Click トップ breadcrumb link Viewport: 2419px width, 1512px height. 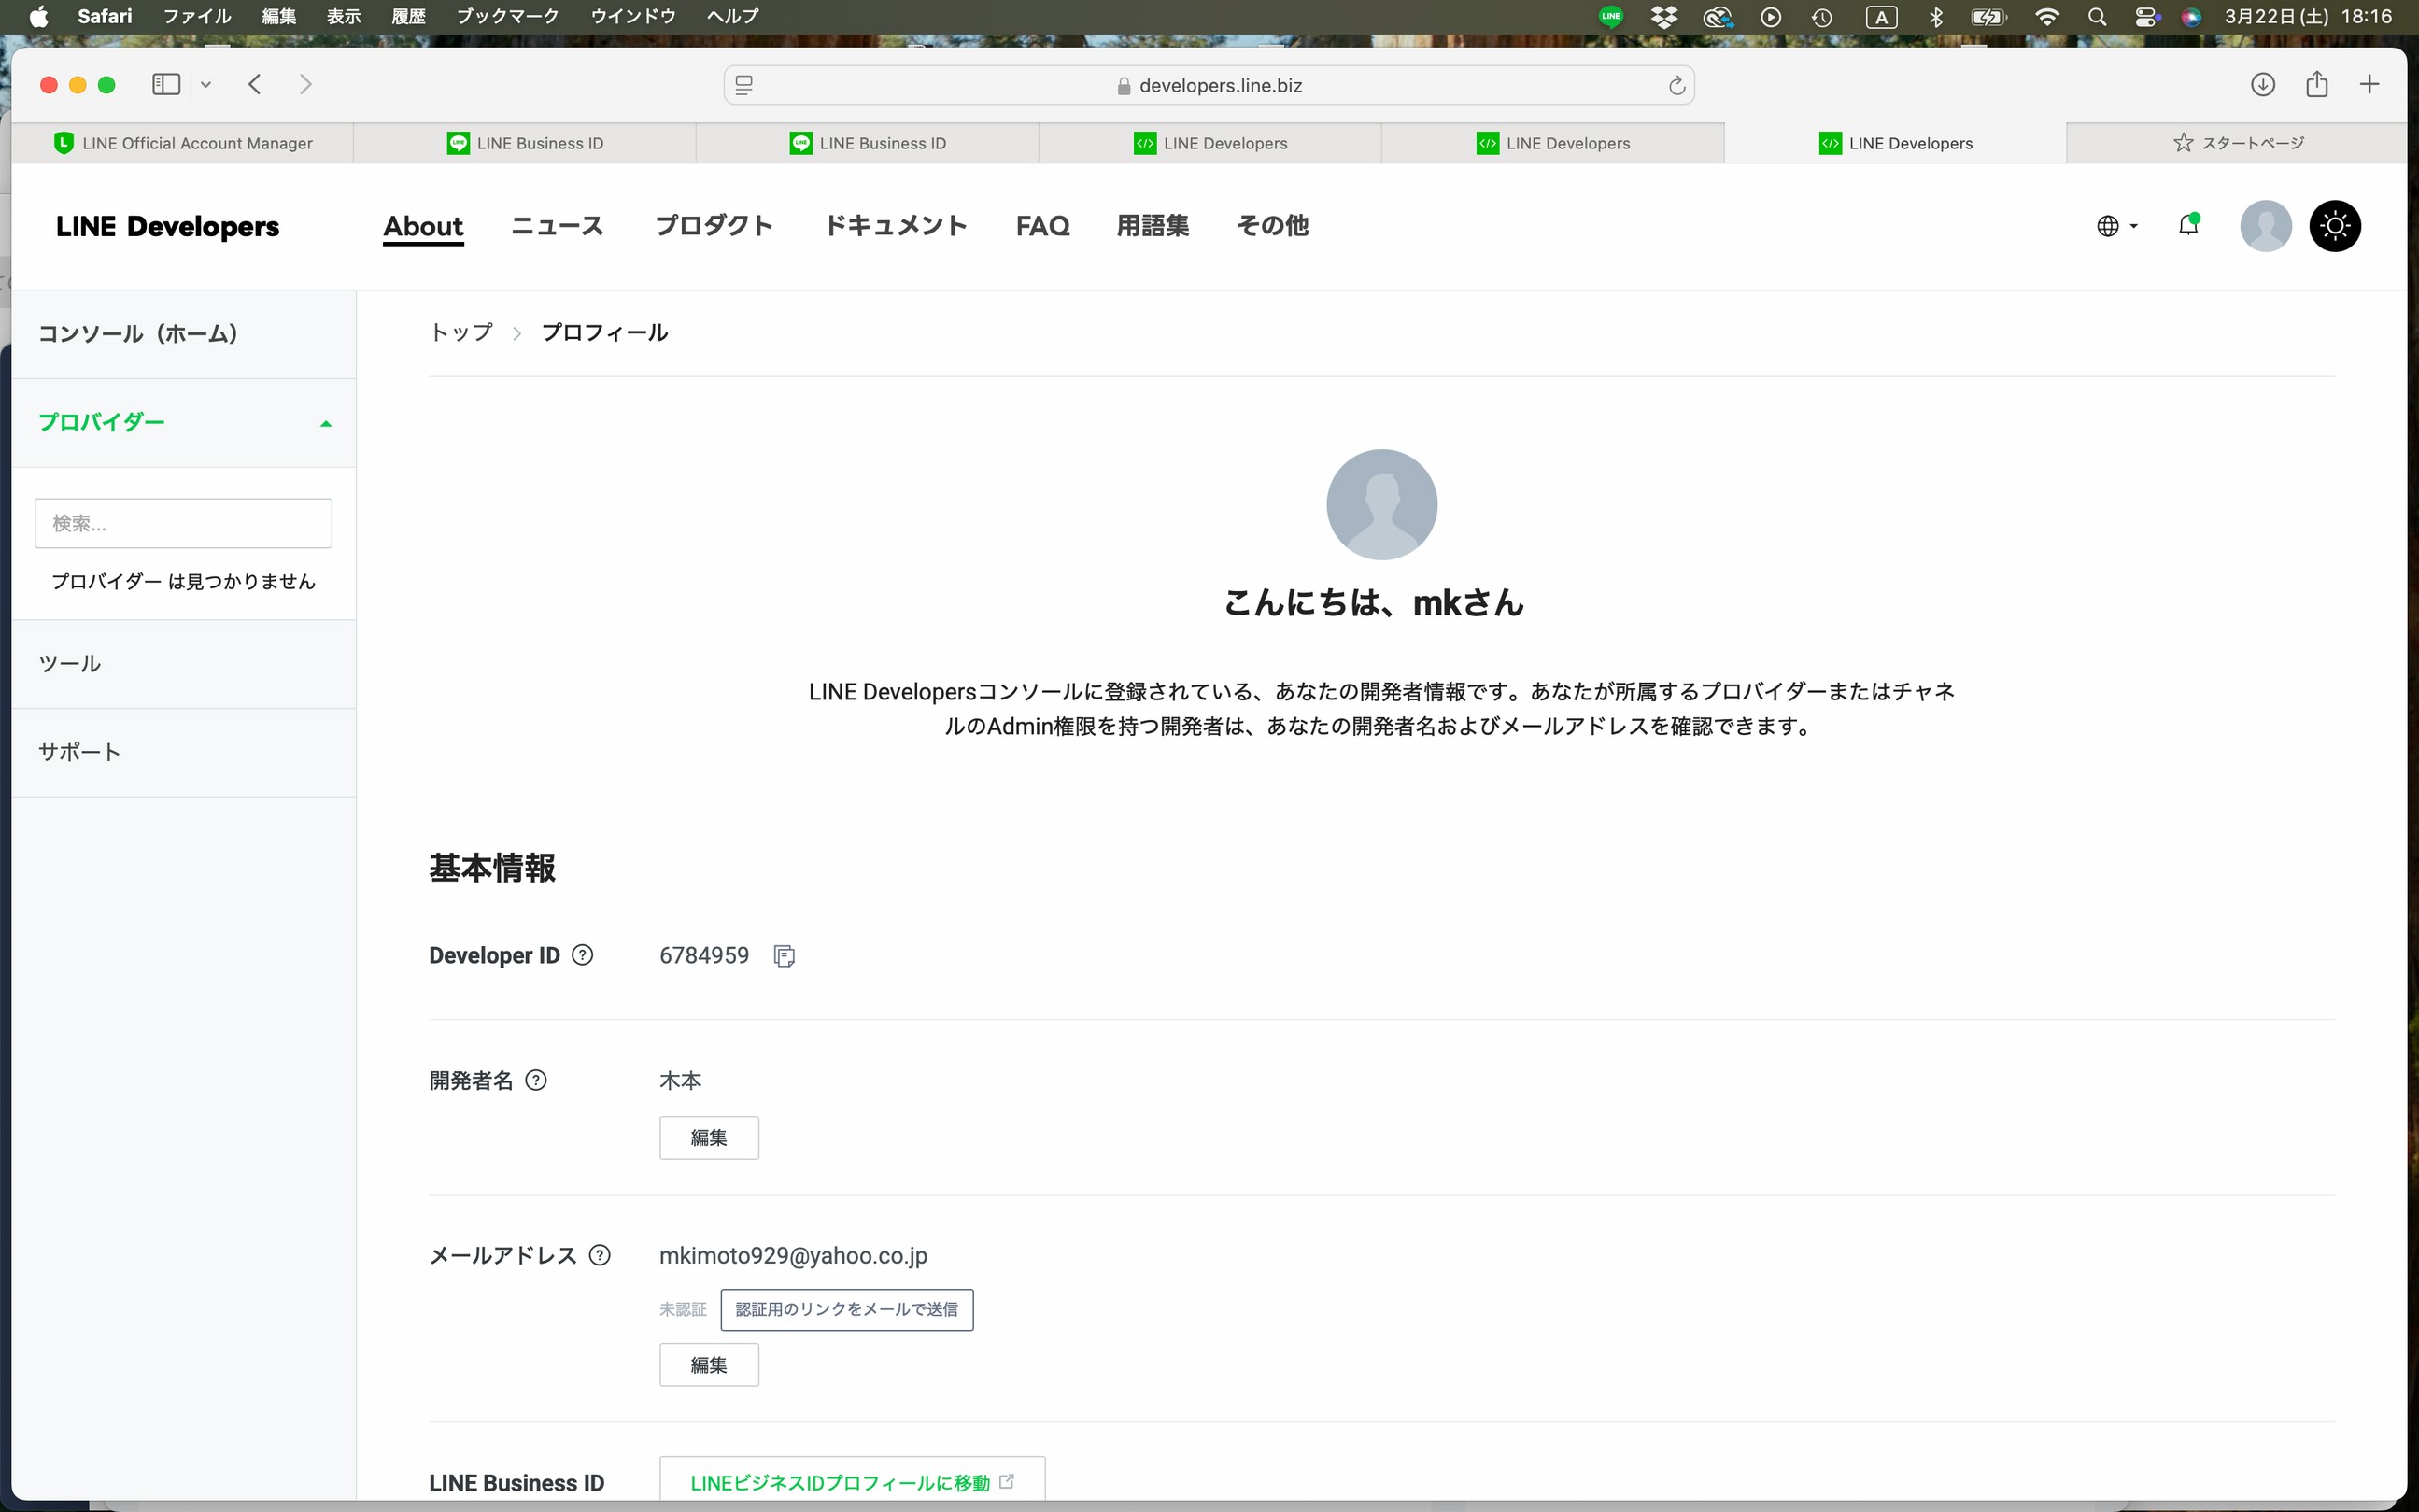tap(461, 333)
